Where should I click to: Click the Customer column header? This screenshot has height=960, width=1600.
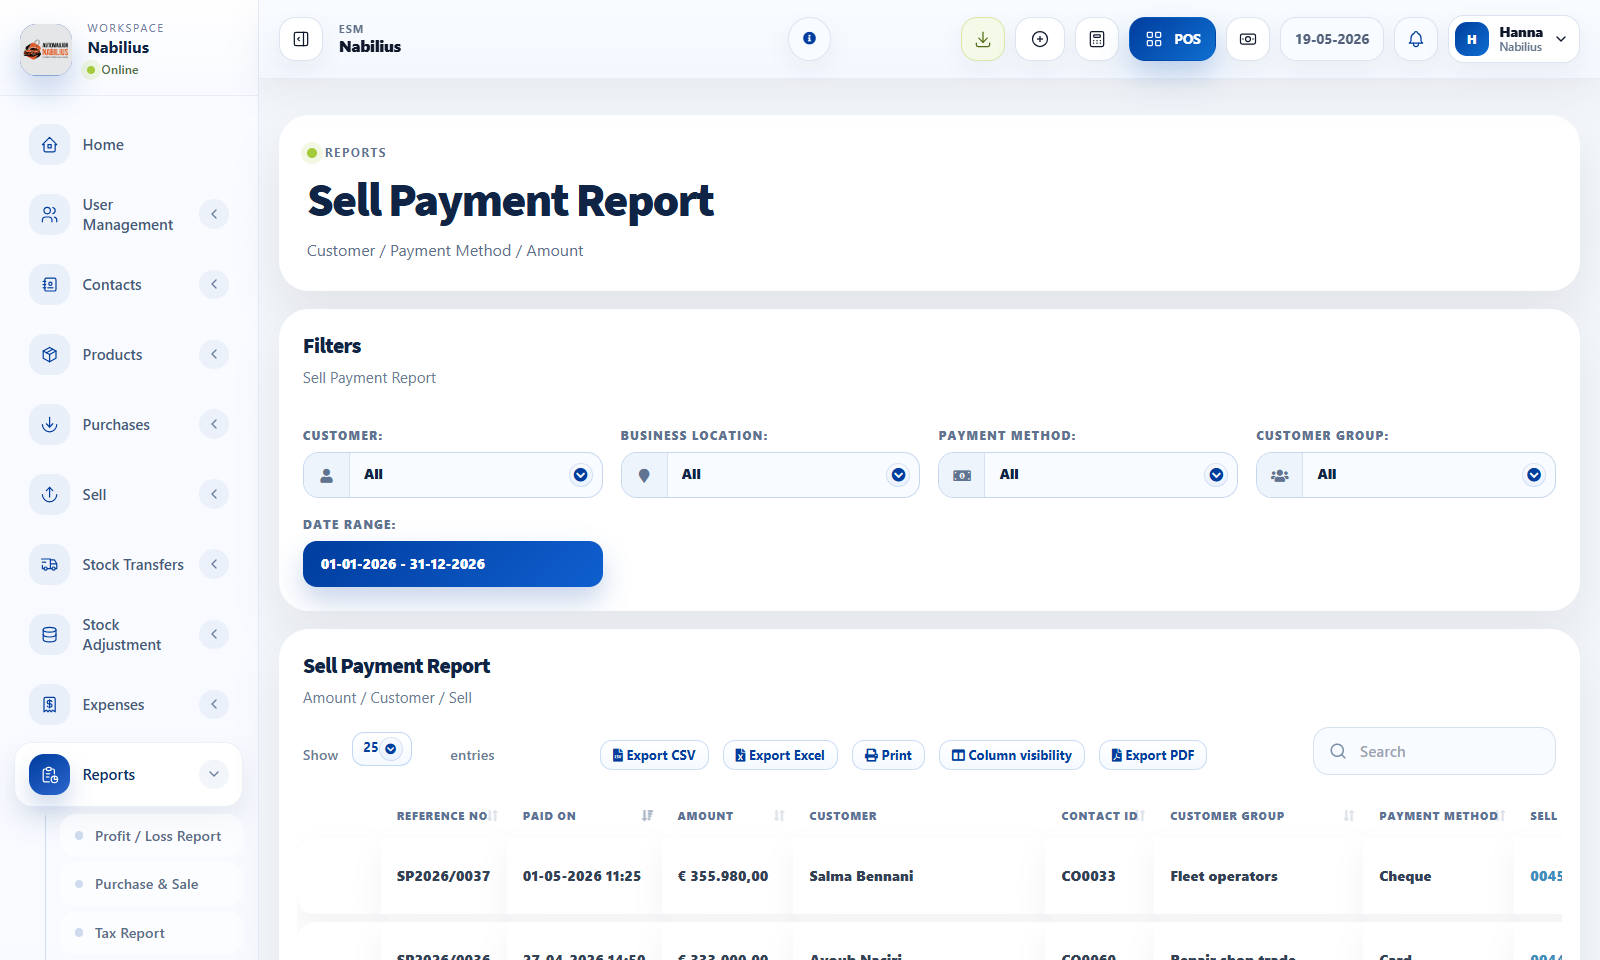(843, 816)
